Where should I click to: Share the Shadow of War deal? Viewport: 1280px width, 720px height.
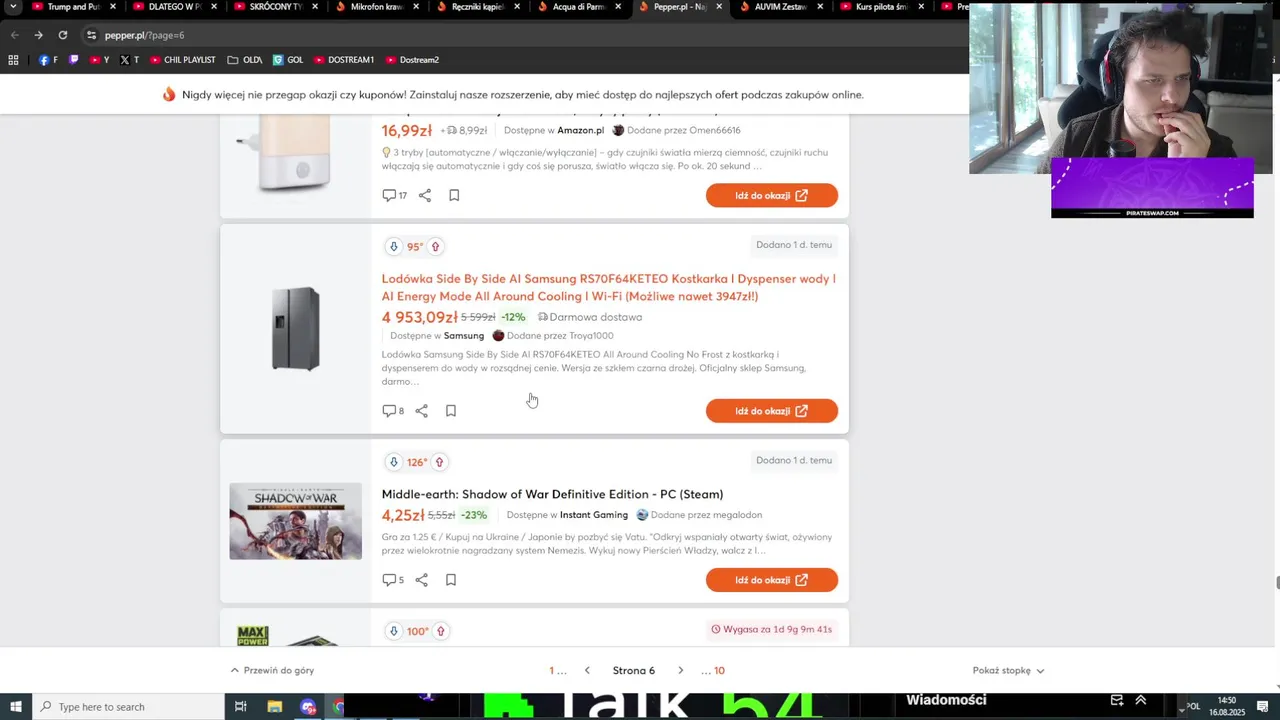(x=422, y=580)
